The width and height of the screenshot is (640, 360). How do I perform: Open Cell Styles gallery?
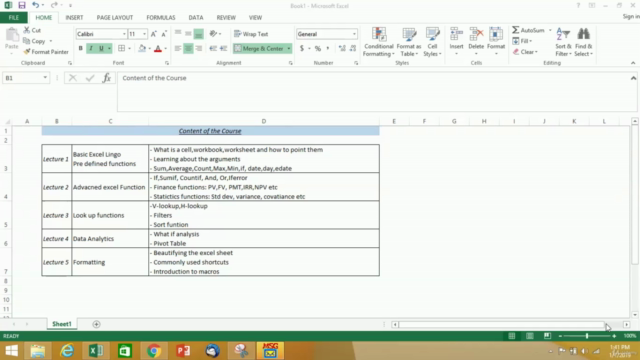[x=432, y=41]
